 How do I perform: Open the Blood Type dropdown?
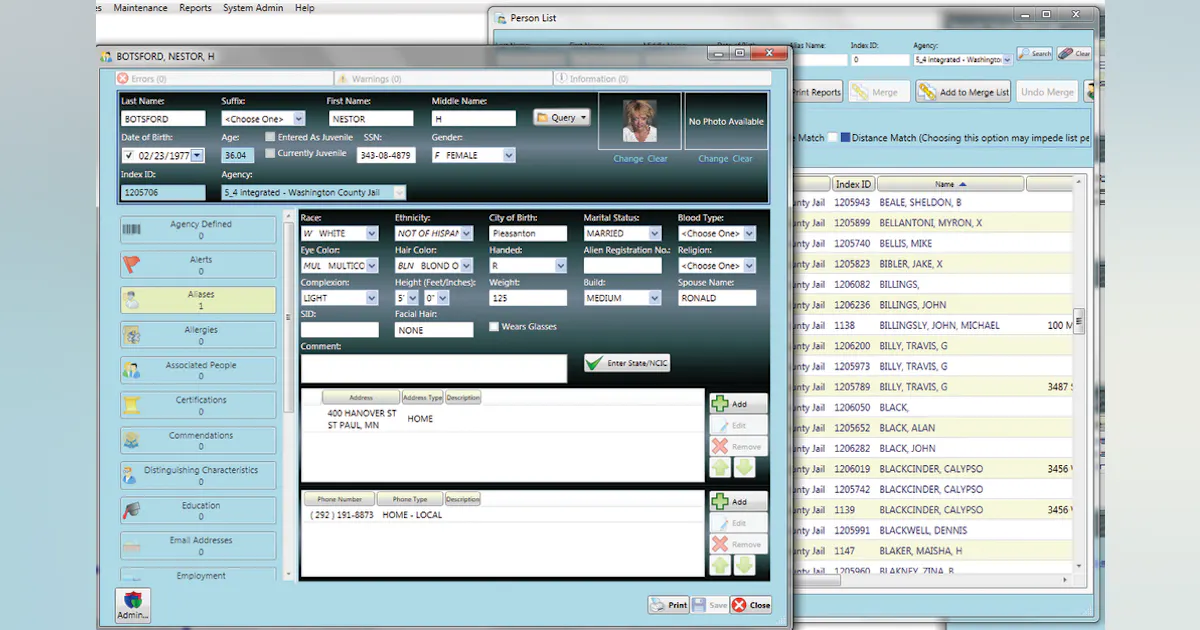tap(717, 234)
